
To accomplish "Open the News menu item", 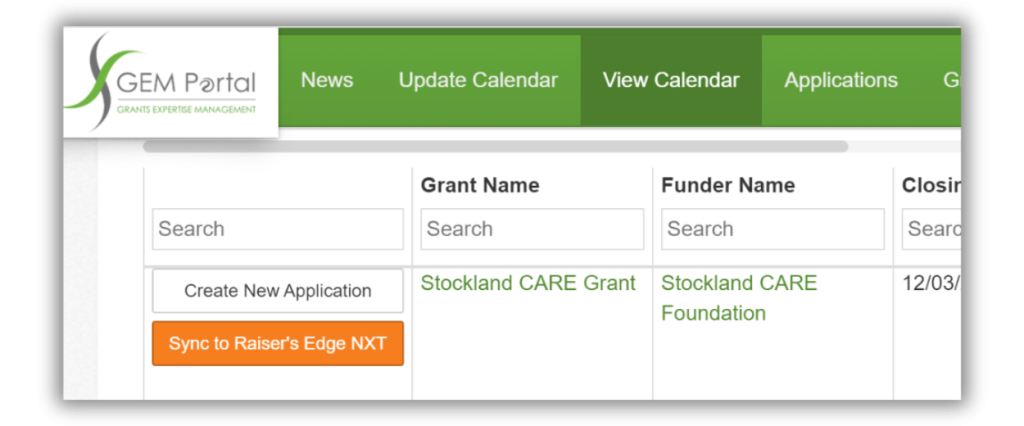I will pos(327,81).
